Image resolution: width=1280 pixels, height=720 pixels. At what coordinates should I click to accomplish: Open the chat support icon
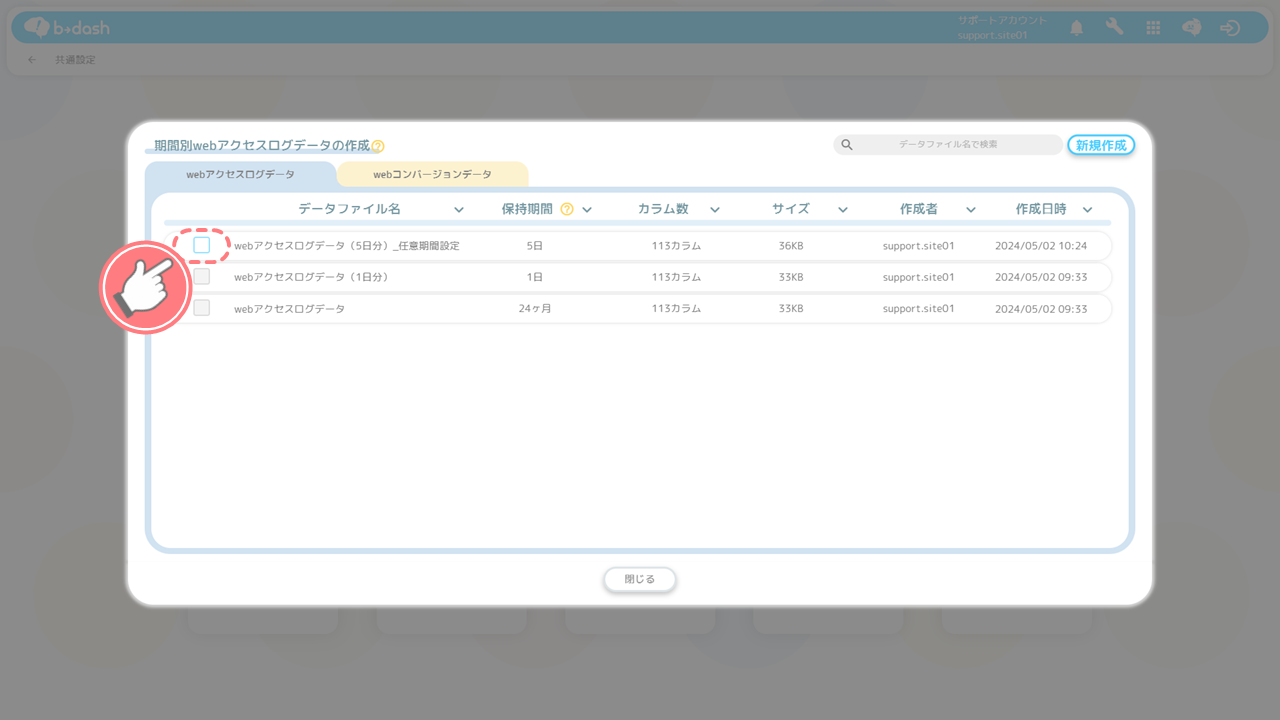click(x=1191, y=28)
